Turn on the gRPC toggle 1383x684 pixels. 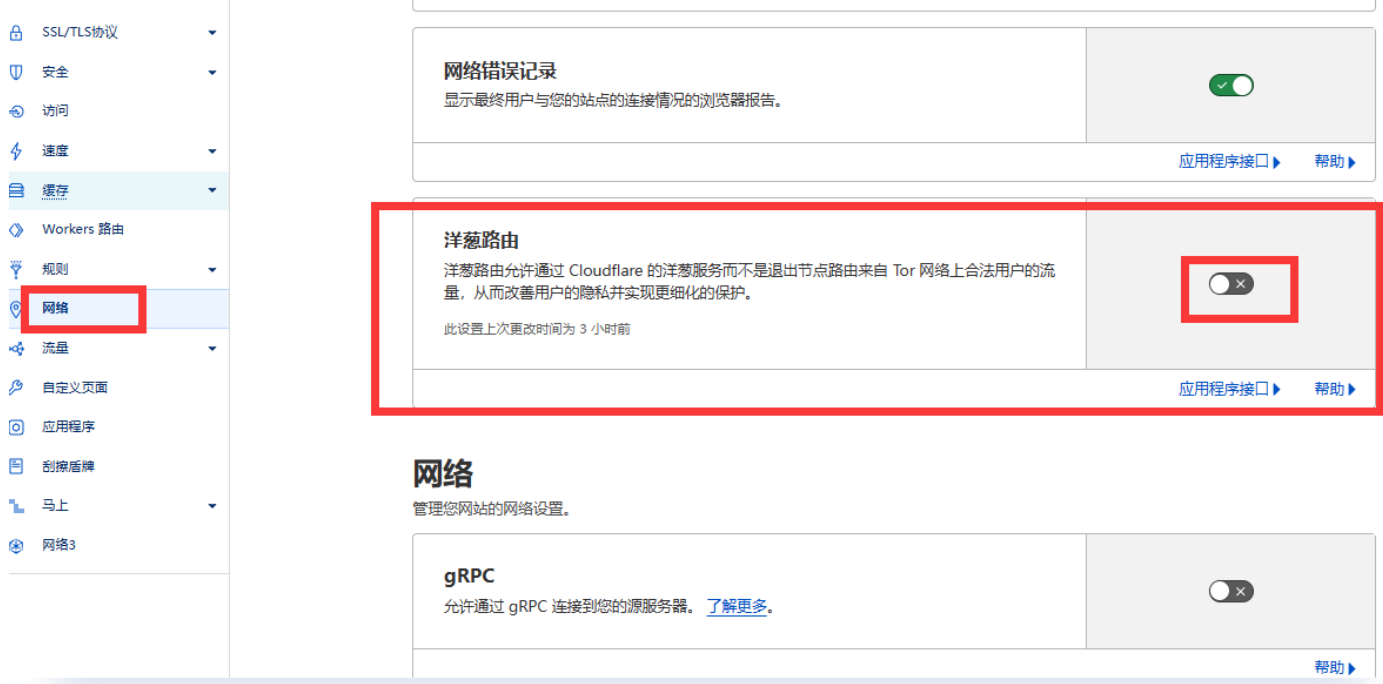coord(1231,591)
